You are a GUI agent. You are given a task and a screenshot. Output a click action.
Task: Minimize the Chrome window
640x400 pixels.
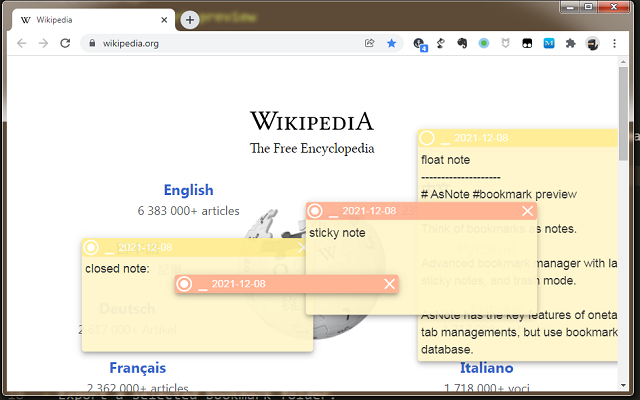point(570,7)
